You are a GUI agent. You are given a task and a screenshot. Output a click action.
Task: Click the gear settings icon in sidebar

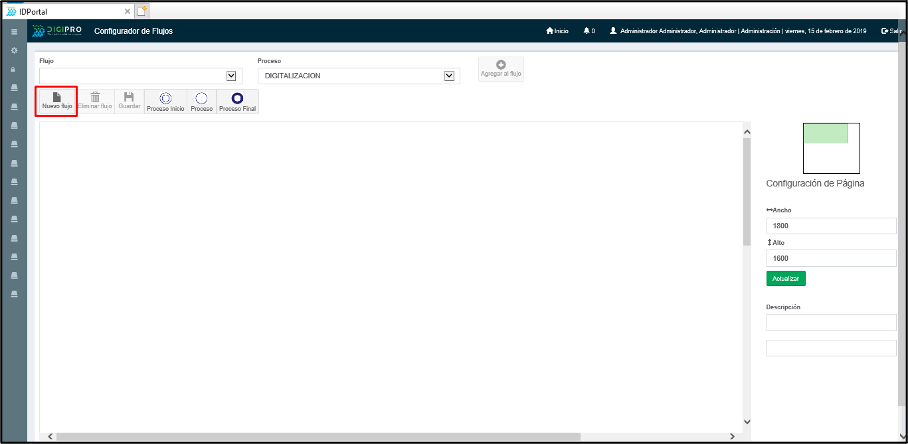coord(13,50)
